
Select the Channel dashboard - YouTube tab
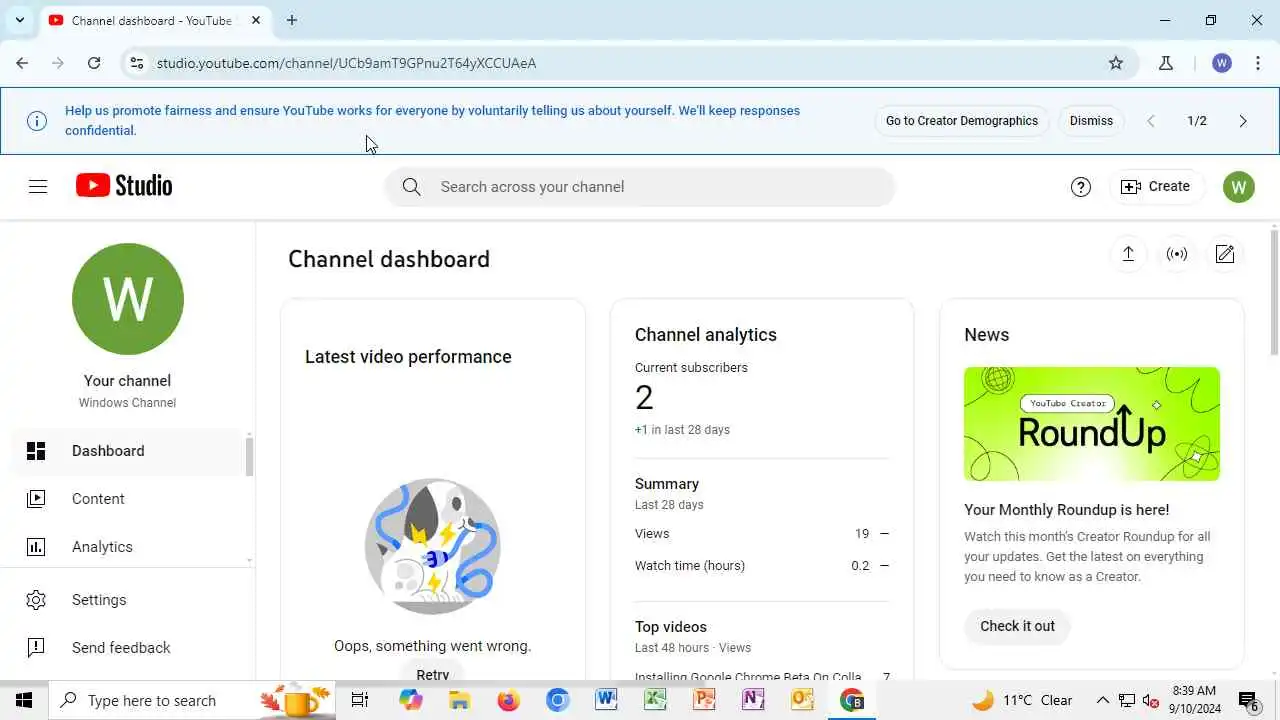coord(155,20)
